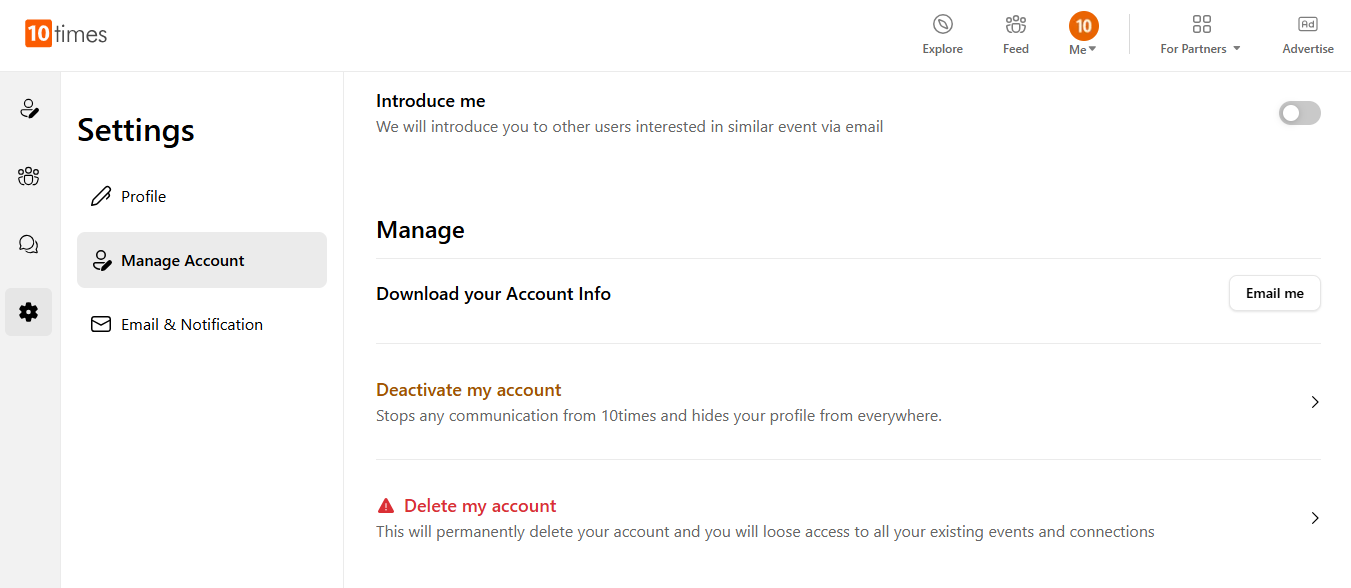1351x588 pixels.
Task: Open Email & Notification settings
Action: [x=191, y=325]
